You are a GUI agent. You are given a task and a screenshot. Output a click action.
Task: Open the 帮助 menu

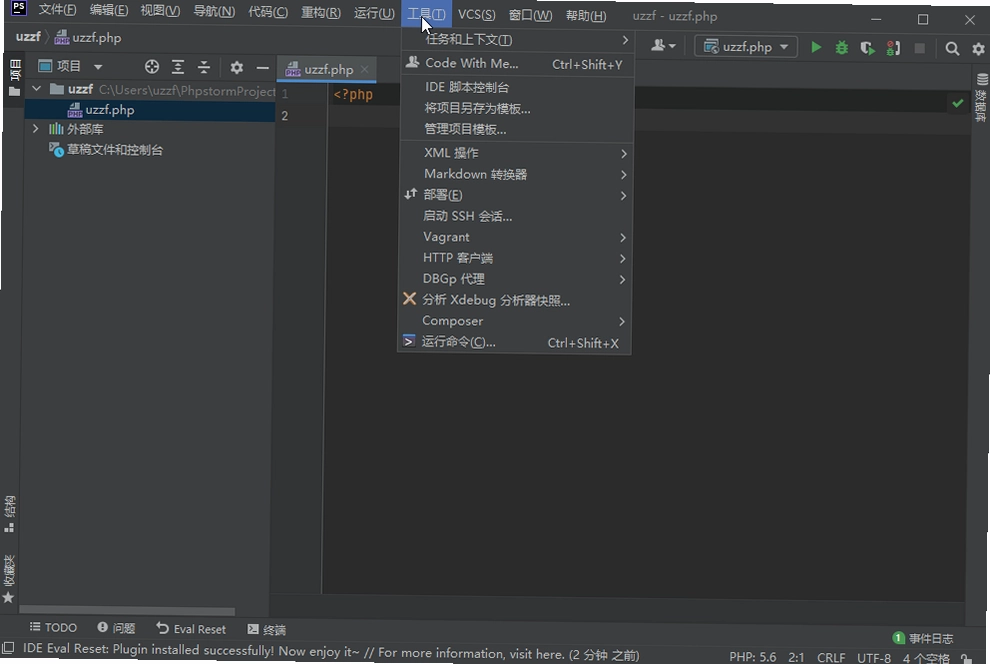point(586,16)
